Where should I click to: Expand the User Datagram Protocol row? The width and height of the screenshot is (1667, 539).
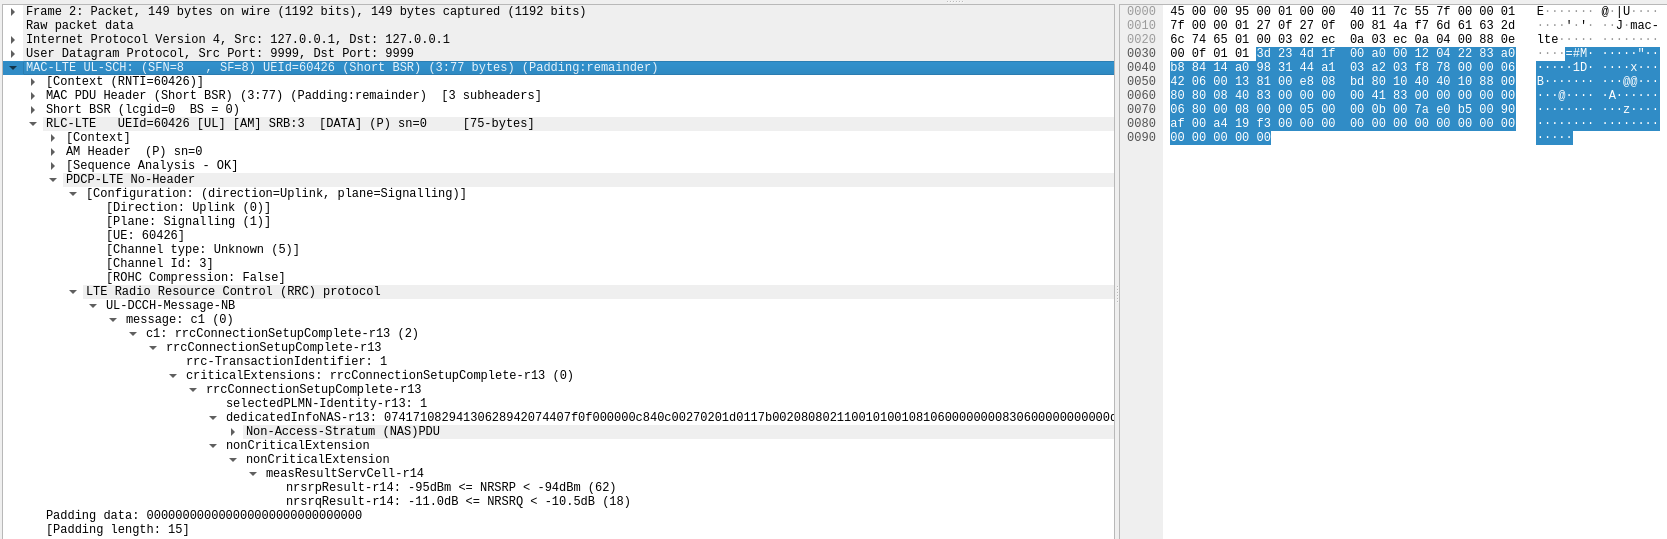pyautogui.click(x=12, y=54)
